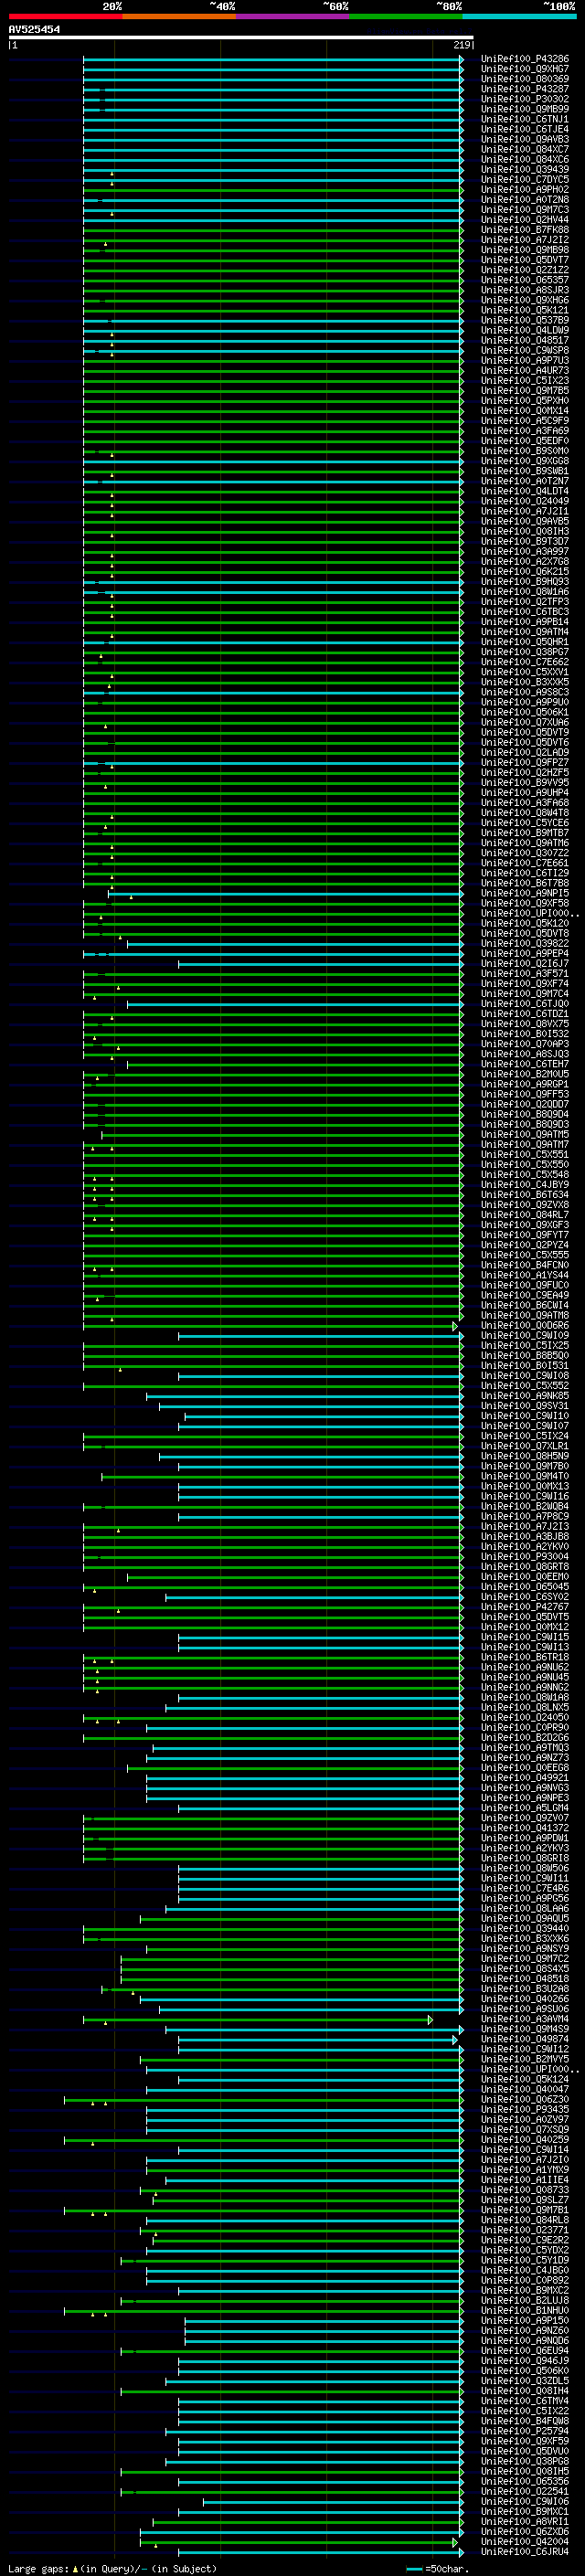Select hit label UniRef100_C7DYC5
The height and width of the screenshot is (2576, 585).
click(525, 179)
